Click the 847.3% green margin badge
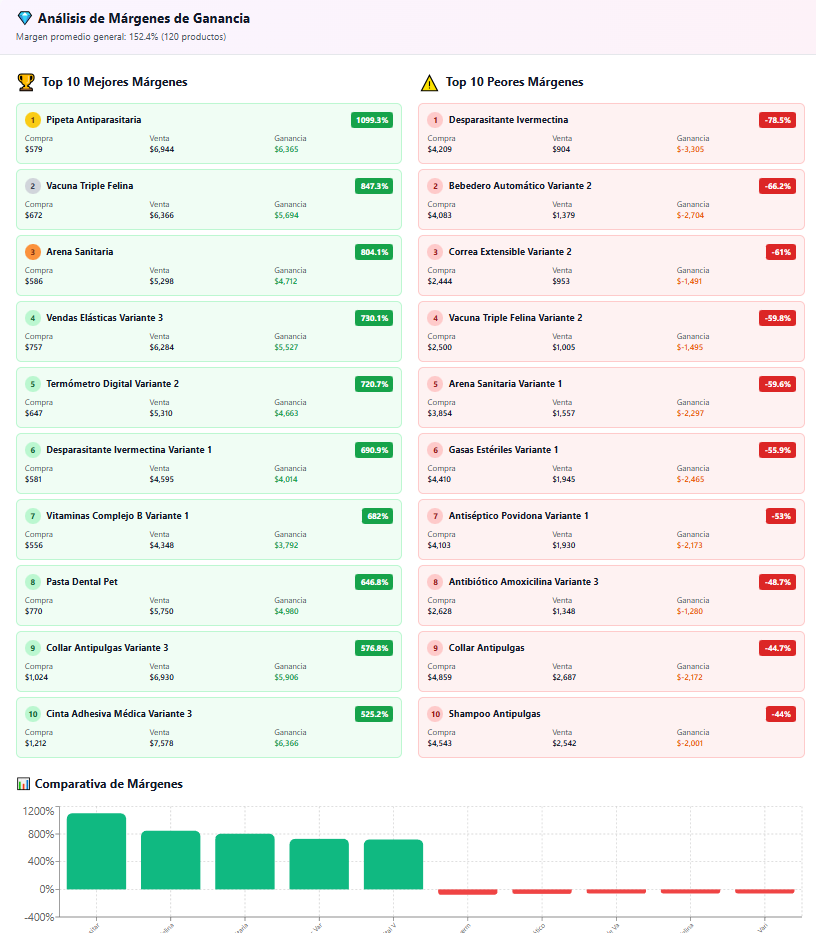 (374, 186)
